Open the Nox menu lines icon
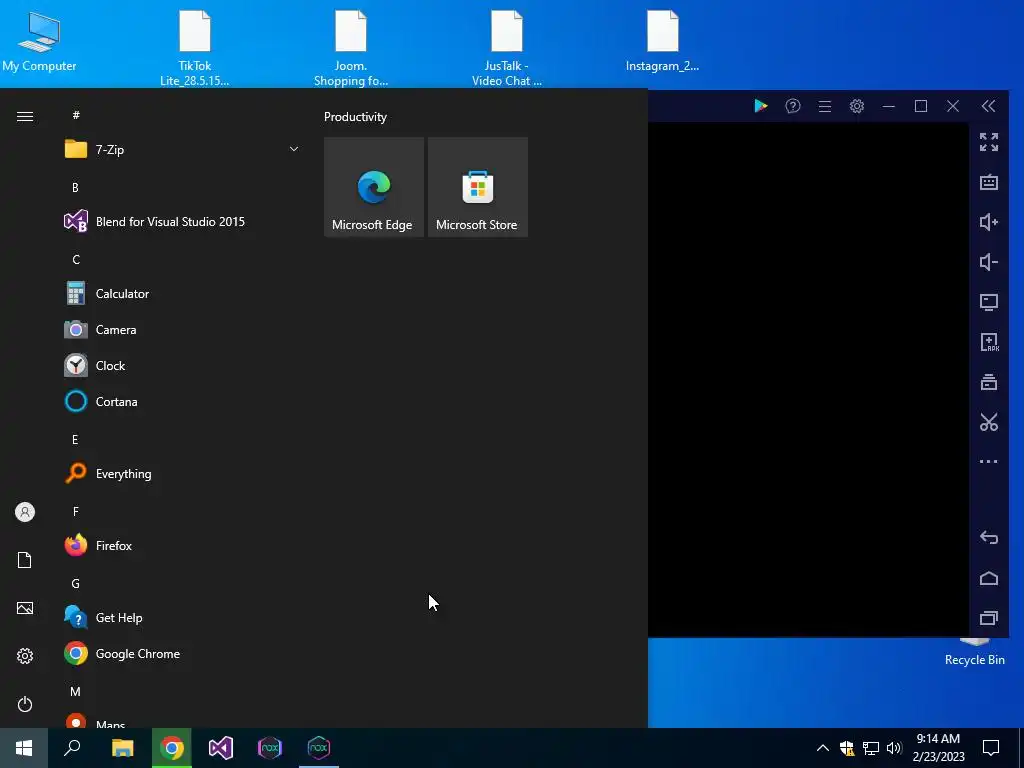Screen dimensions: 1024x768 (825, 106)
